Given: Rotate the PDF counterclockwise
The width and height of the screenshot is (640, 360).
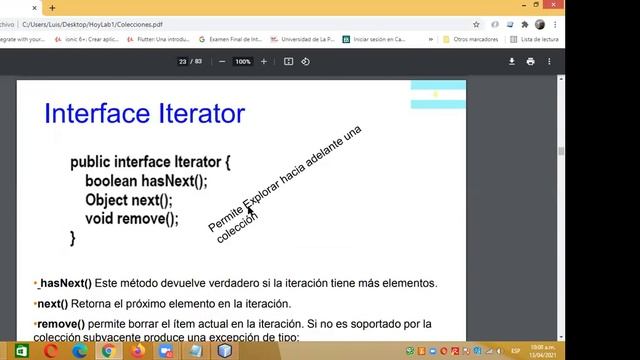Looking at the screenshot, I should point(306,62).
